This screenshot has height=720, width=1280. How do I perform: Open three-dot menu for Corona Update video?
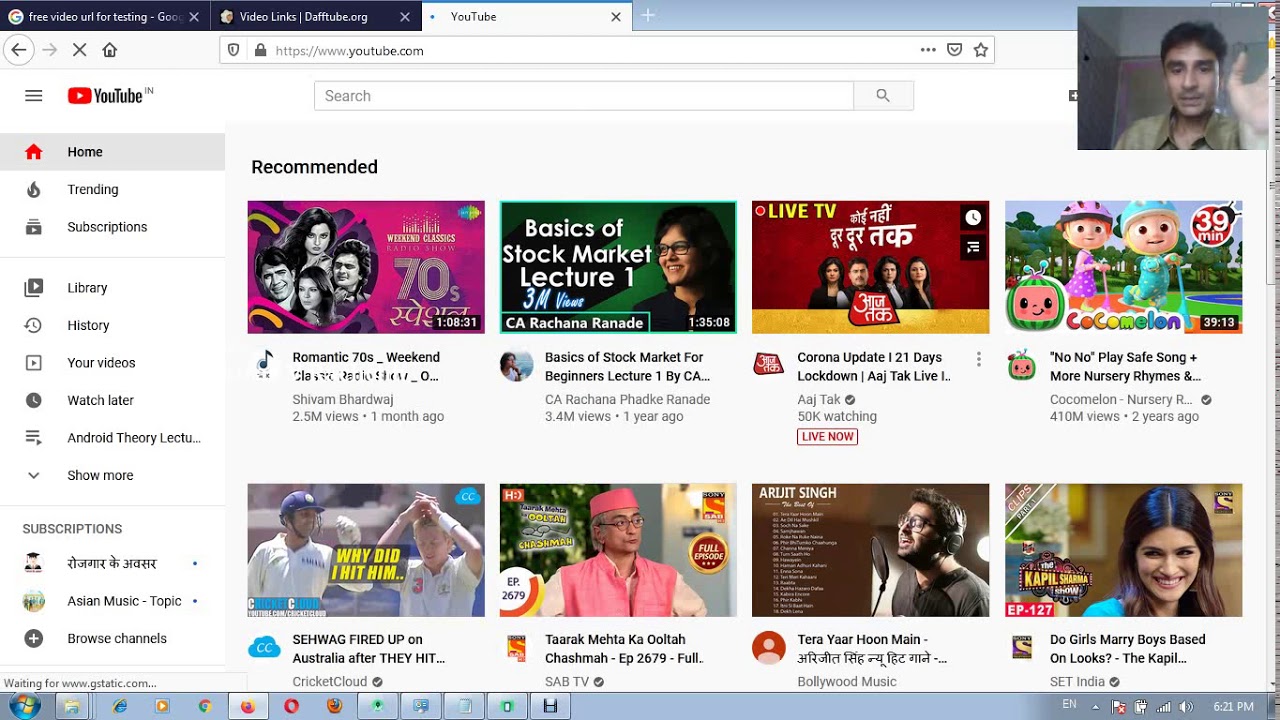(x=978, y=359)
